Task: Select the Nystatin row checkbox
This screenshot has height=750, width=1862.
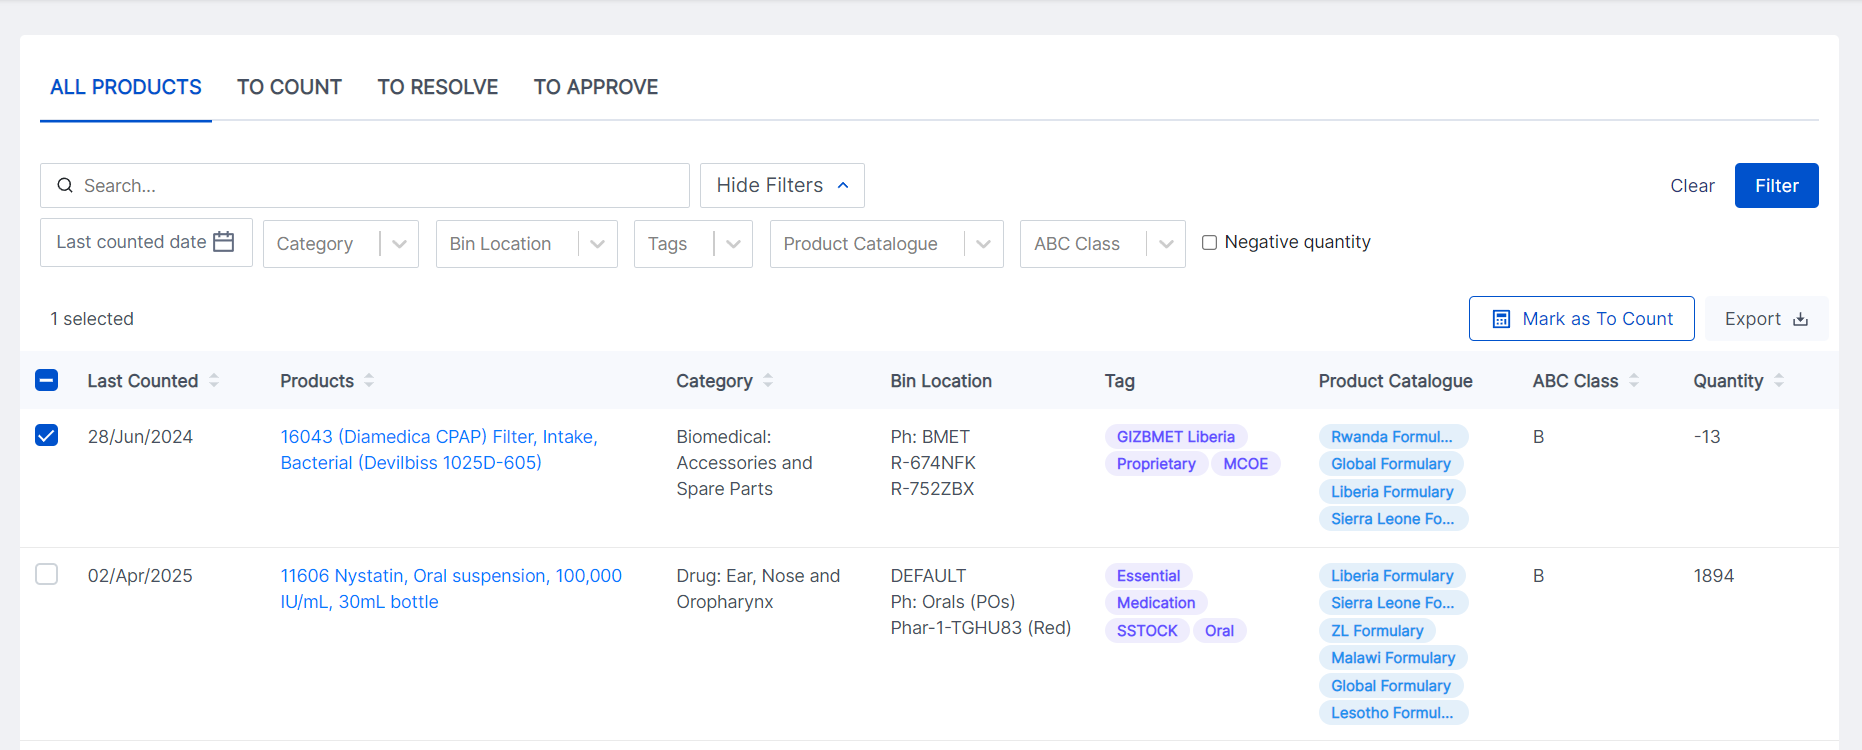Action: (47, 574)
